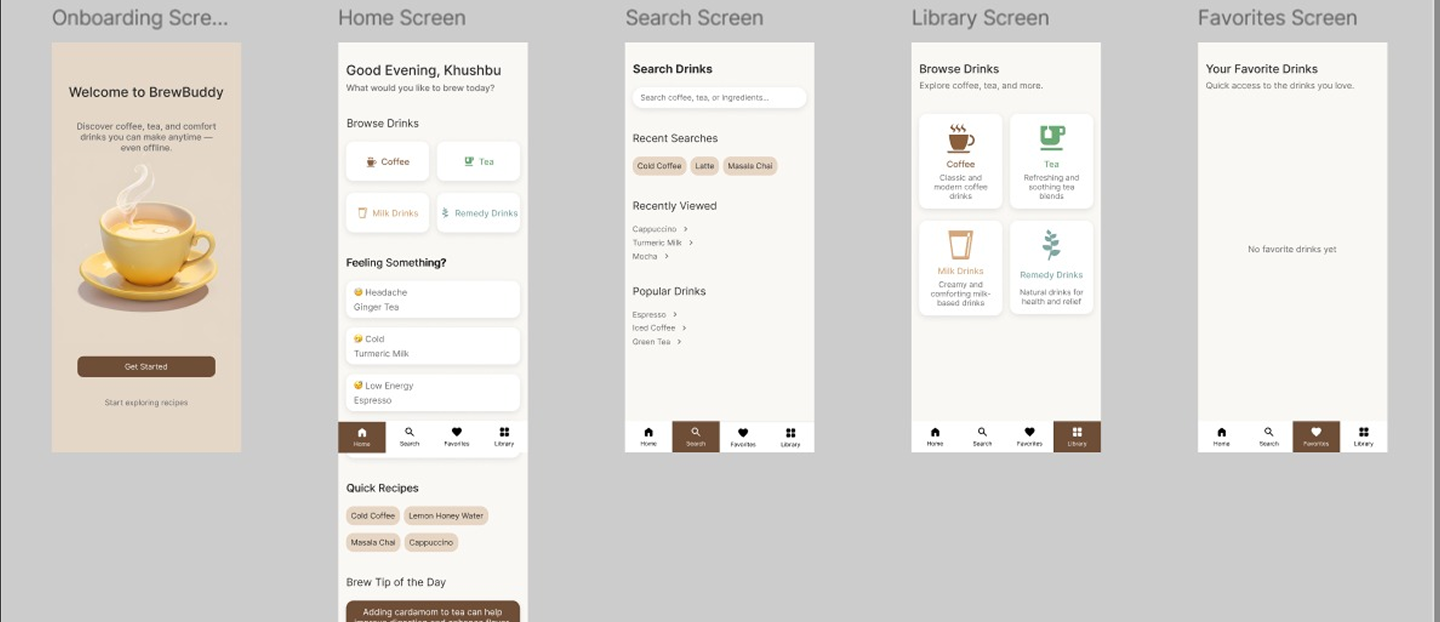Open Iced Coffee row chevron

point(684,328)
